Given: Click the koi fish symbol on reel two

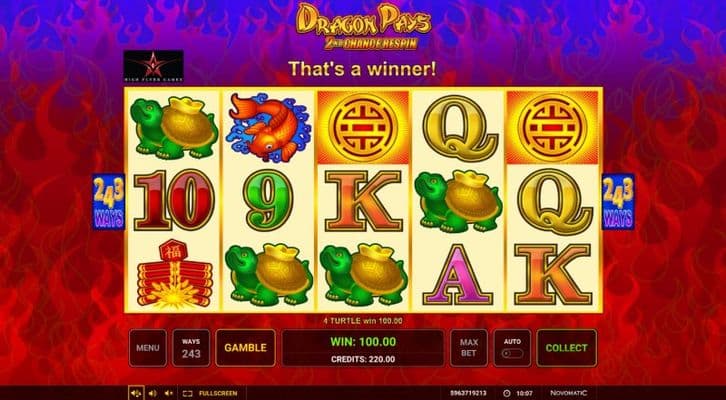Looking at the screenshot, I should pos(268,127).
